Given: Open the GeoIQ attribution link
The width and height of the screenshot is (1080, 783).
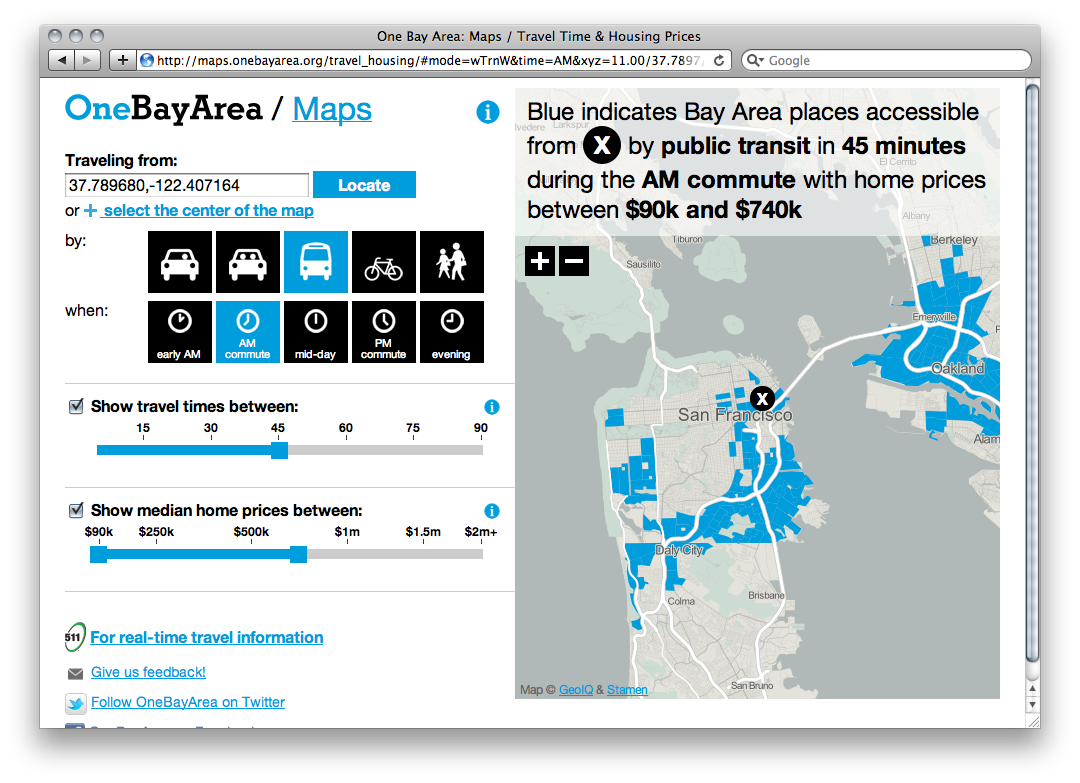Looking at the screenshot, I should [x=575, y=689].
